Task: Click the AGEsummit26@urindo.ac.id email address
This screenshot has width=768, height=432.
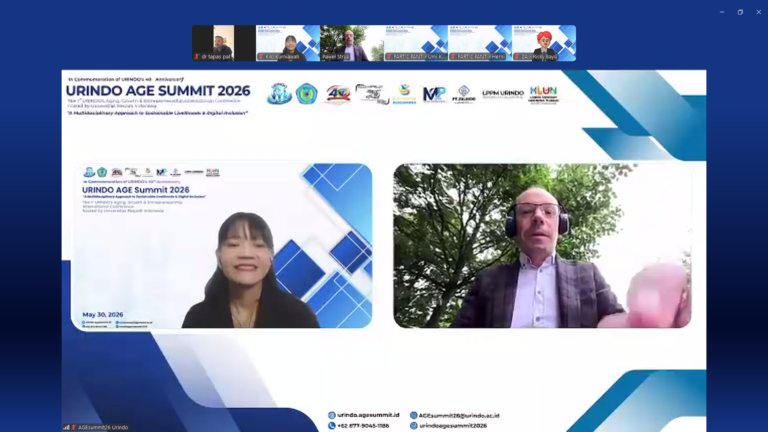Action: [459, 415]
